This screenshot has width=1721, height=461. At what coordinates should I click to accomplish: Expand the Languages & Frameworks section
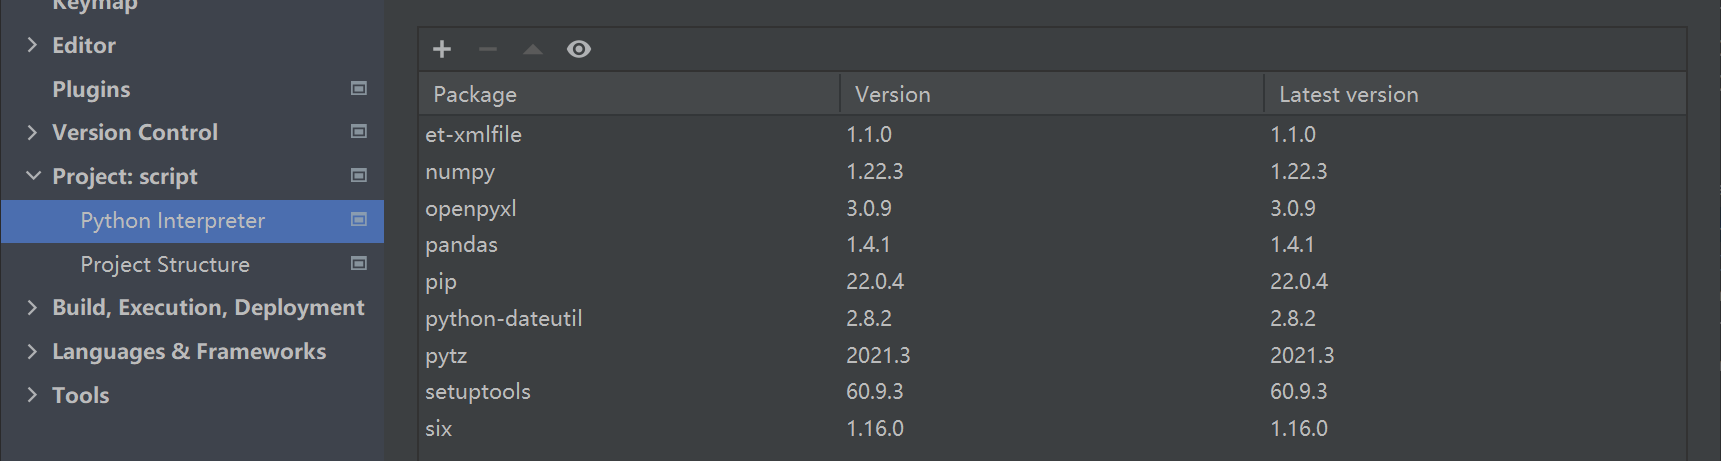coord(32,351)
